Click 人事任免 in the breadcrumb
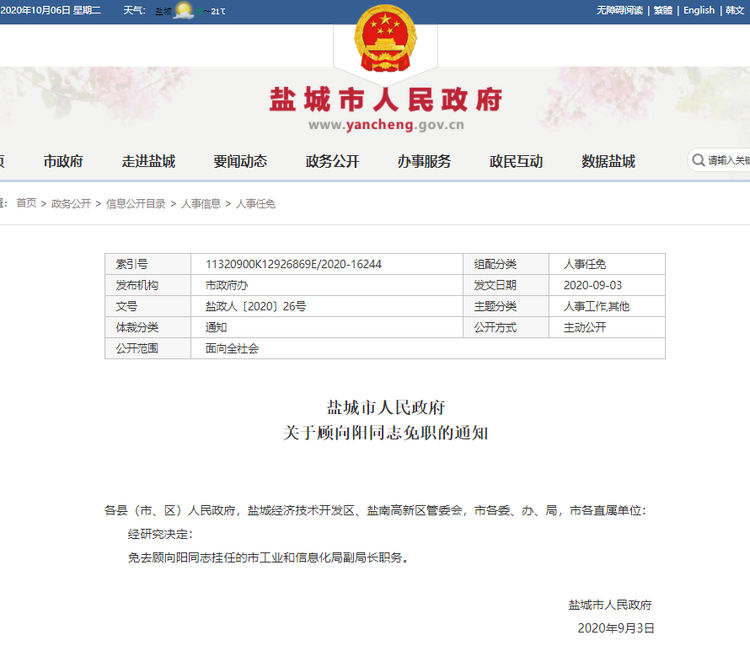The width and height of the screenshot is (750, 646). click(255, 204)
